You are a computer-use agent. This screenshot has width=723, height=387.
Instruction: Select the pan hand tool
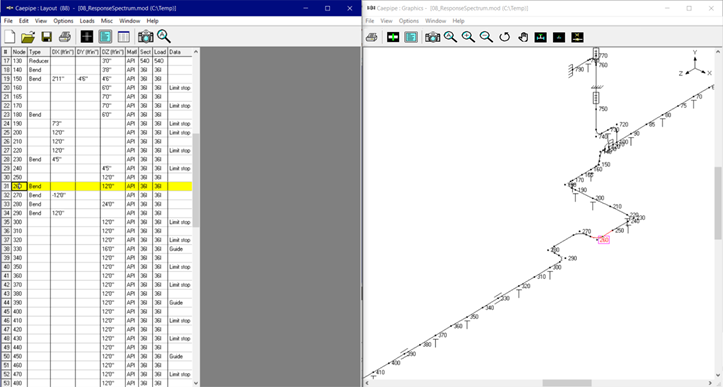[522, 37]
